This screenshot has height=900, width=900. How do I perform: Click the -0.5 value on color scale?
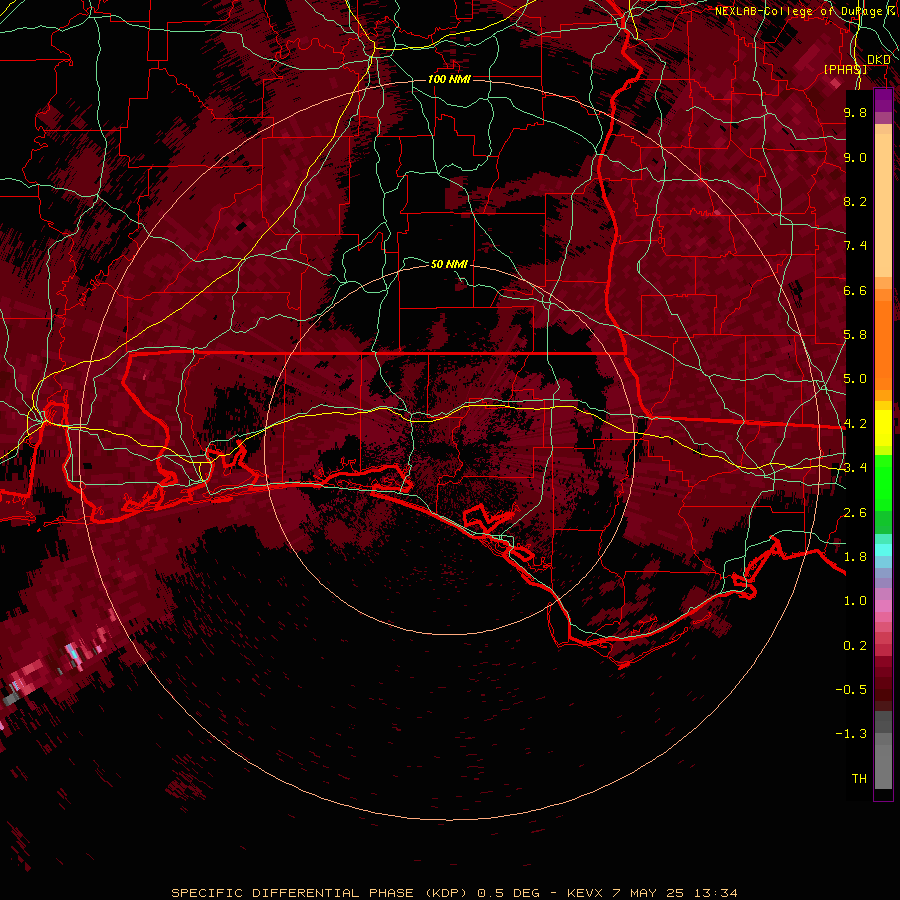tap(851, 690)
